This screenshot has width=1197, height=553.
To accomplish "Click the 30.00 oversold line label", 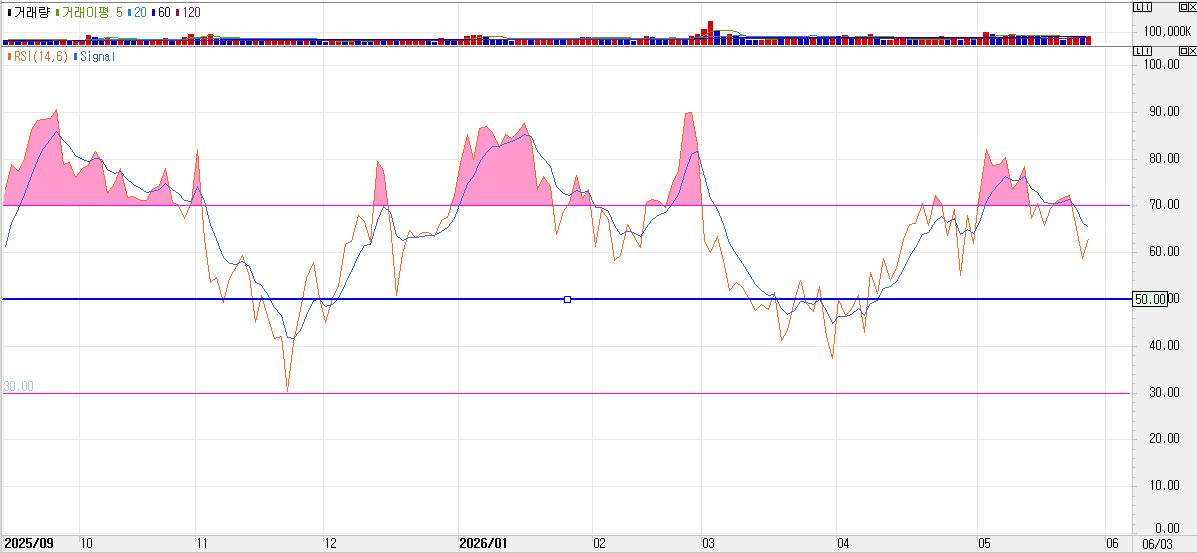I will [x=18, y=386].
